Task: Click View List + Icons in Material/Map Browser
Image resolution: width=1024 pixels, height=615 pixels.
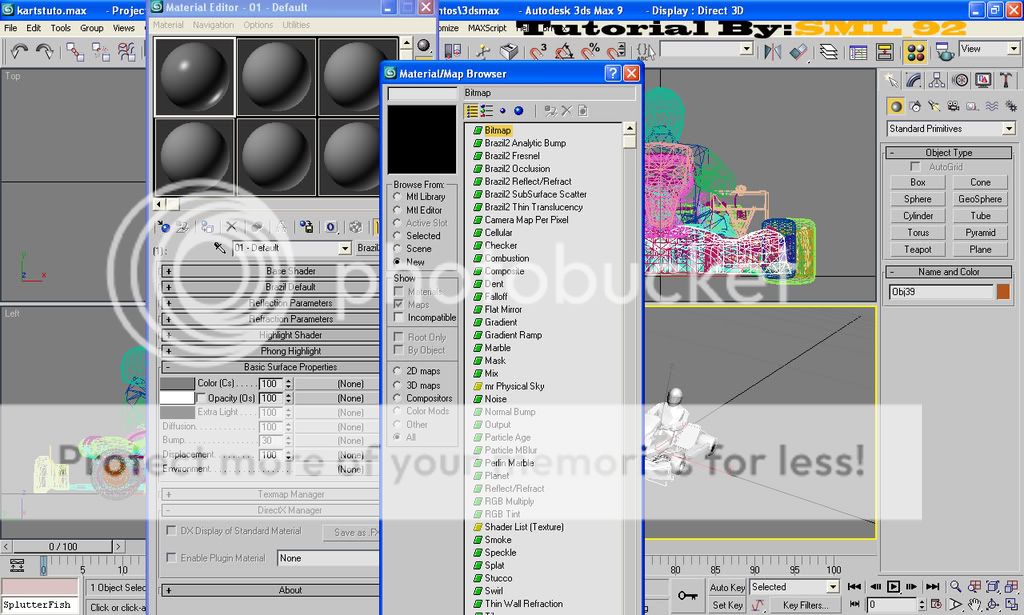Action: pyautogui.click(x=487, y=111)
